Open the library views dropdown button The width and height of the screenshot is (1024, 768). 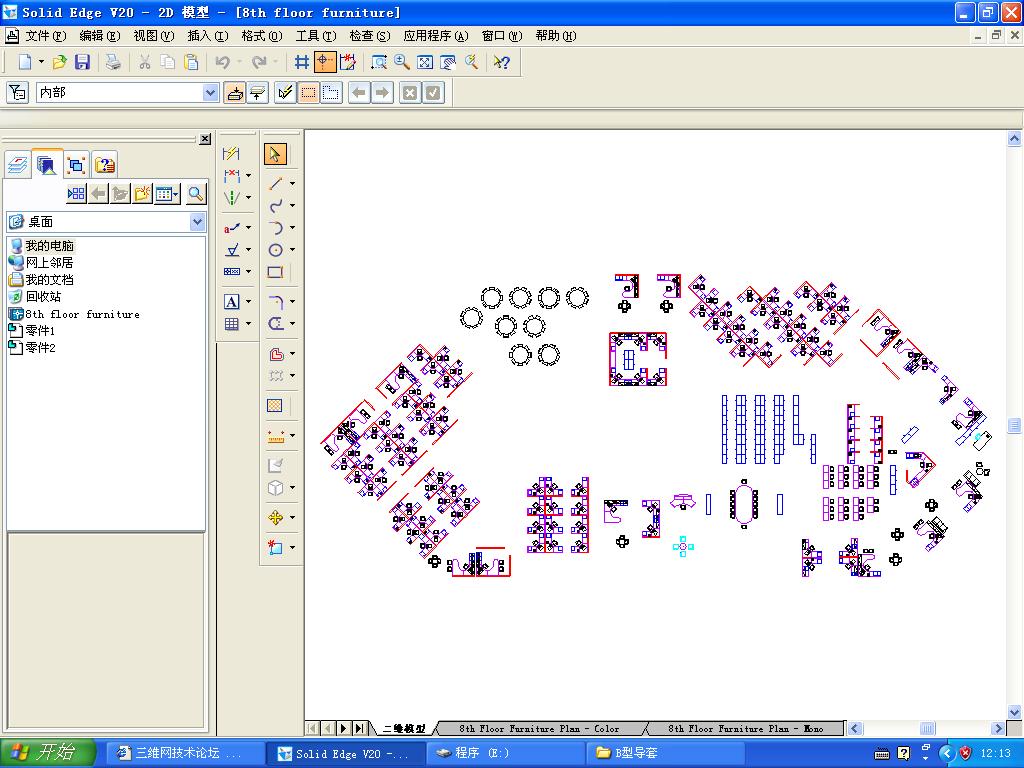pyautogui.click(x=167, y=194)
